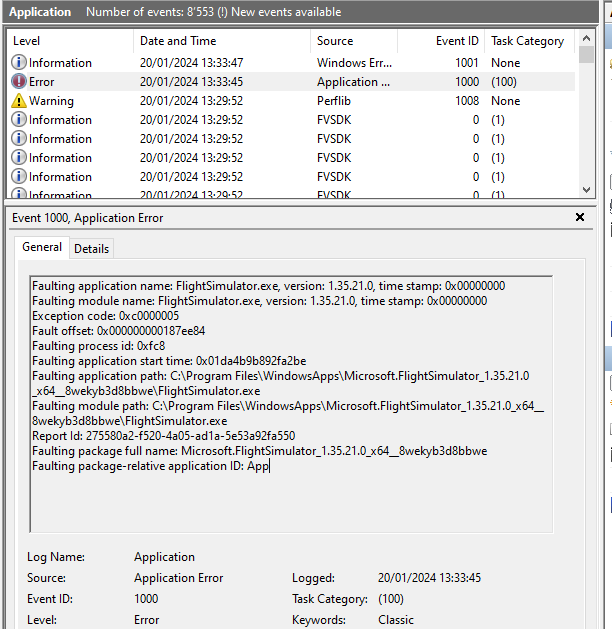Sort by the Event ID column header
Viewport: 612px width, 629px height.
441,41
